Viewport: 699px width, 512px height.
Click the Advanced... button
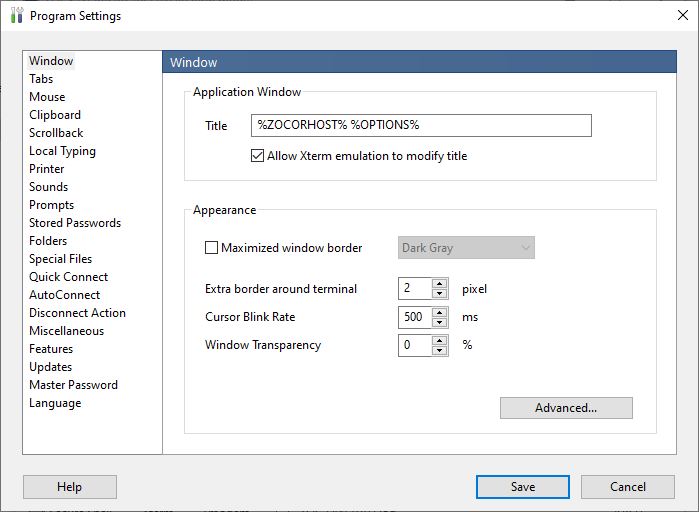pyautogui.click(x=566, y=408)
